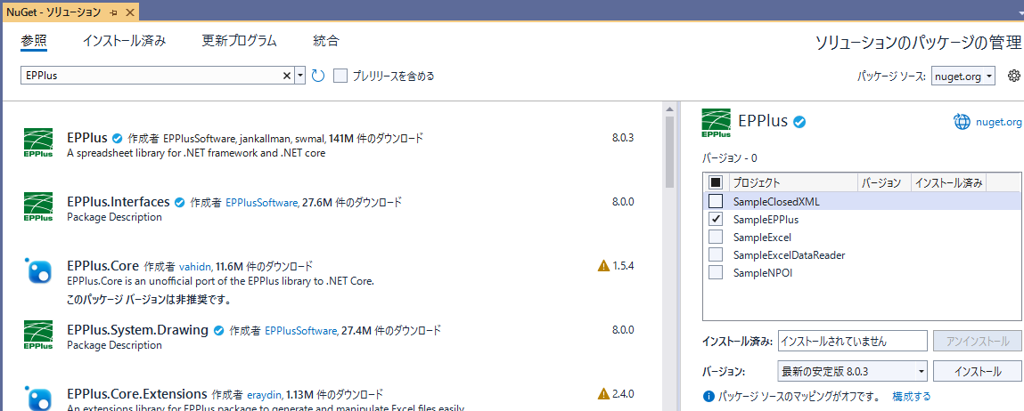The height and width of the screenshot is (411, 1024).
Task: Close the NuGet - ソリューション tab
Action: 129,12
